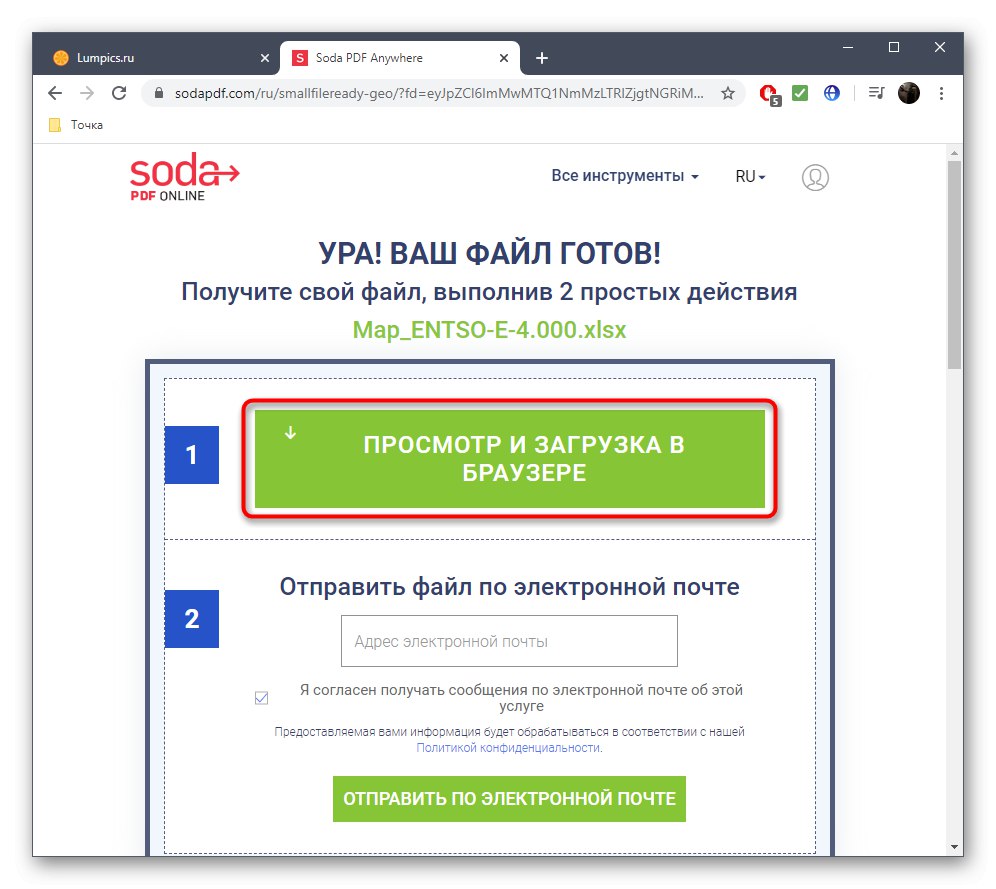Open the RU language dropdown
Image resolution: width=996 pixels, height=889 pixels.
tap(750, 176)
